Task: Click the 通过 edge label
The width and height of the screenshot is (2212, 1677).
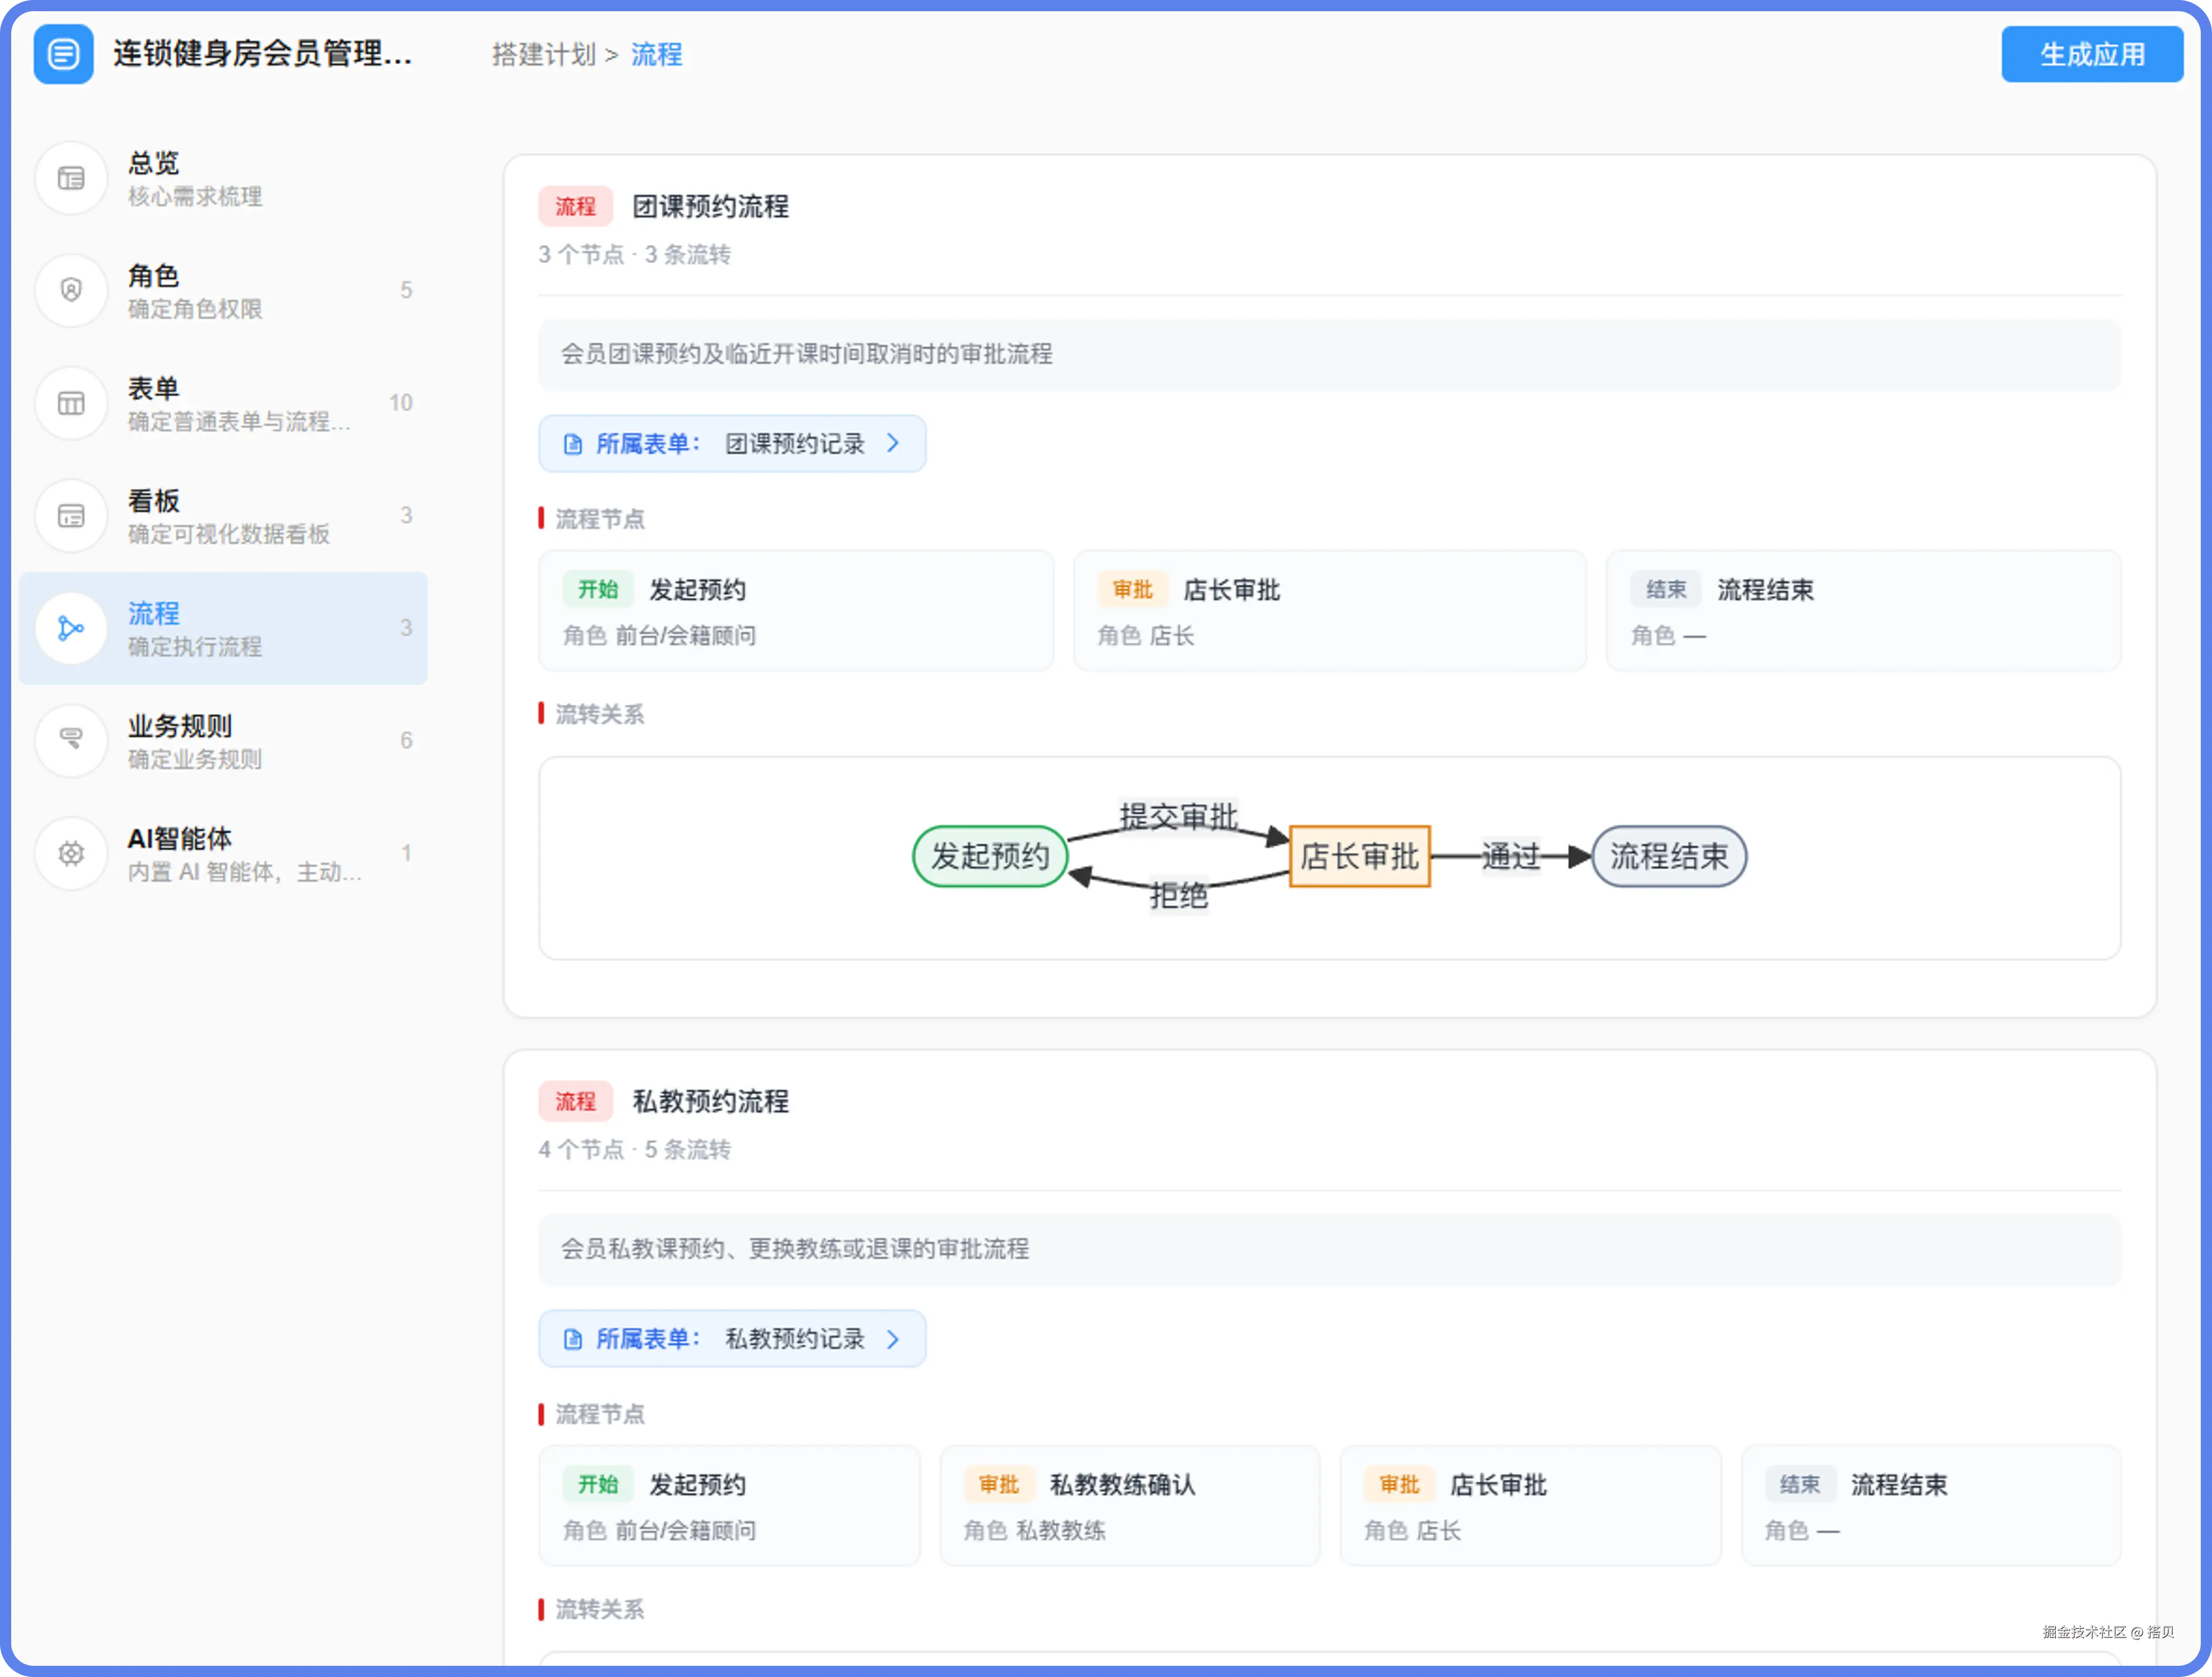Action: pyautogui.click(x=1510, y=857)
